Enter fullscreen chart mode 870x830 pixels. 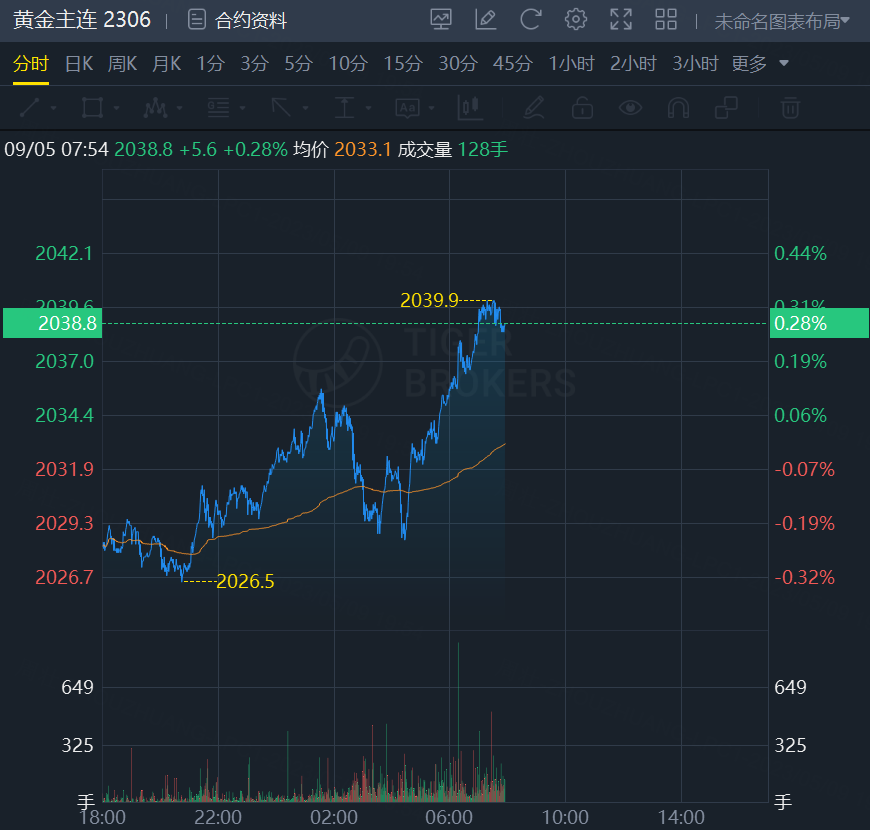click(621, 19)
